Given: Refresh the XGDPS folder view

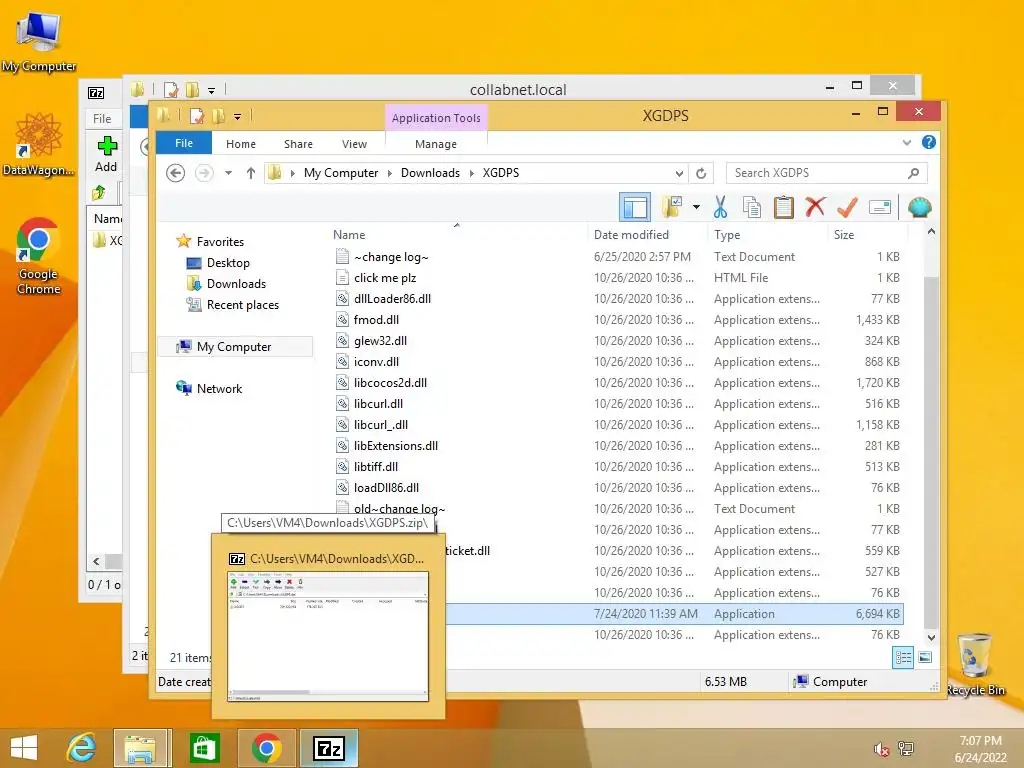Looking at the screenshot, I should coord(701,173).
